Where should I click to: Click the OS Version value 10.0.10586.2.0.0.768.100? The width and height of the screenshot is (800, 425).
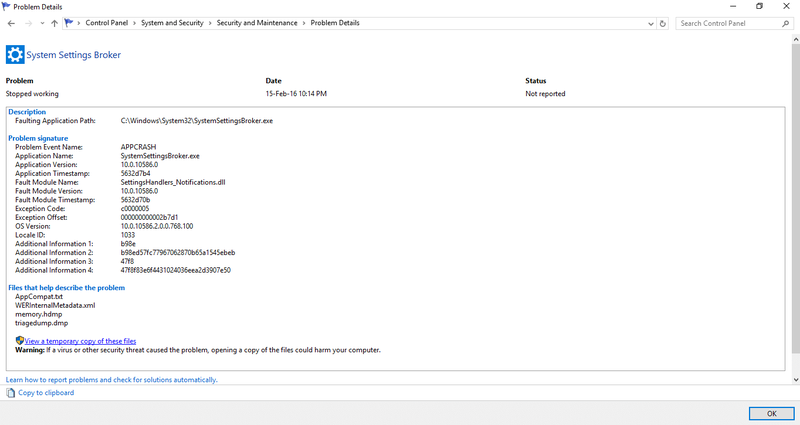157,226
